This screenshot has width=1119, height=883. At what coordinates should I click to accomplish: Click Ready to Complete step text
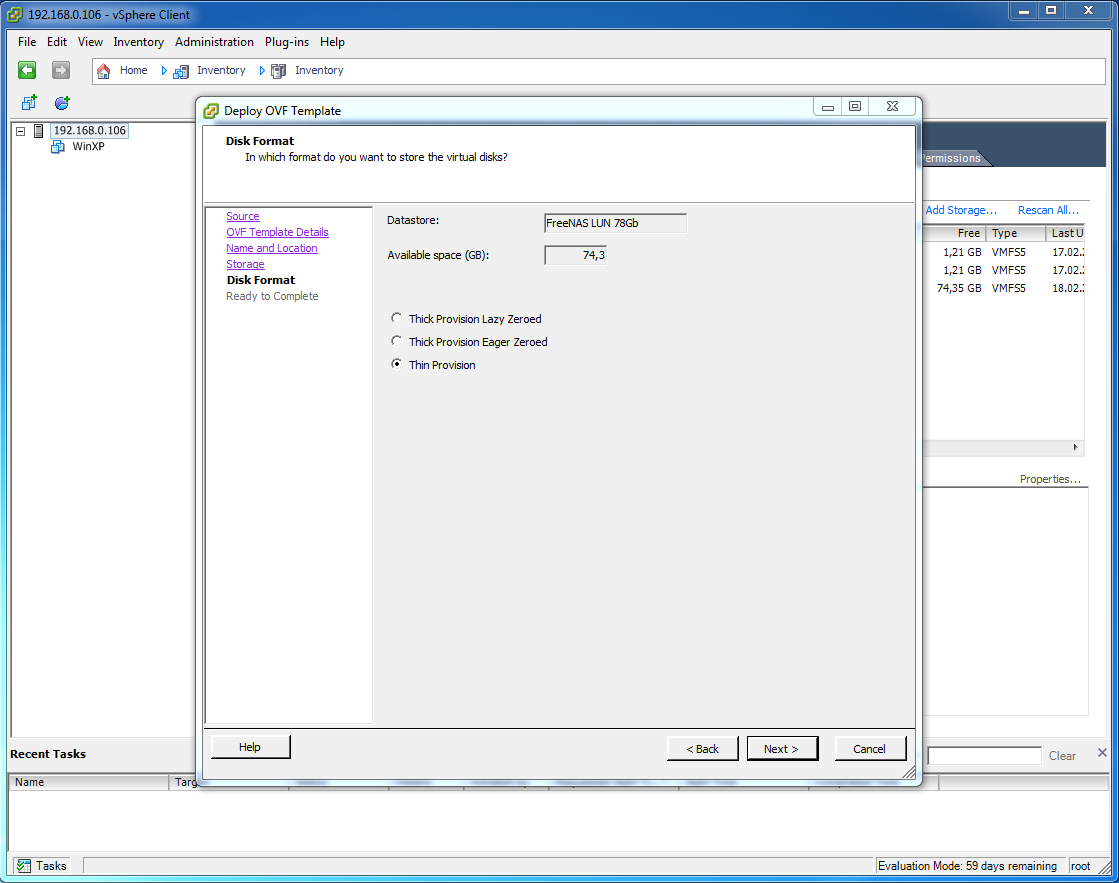point(272,296)
